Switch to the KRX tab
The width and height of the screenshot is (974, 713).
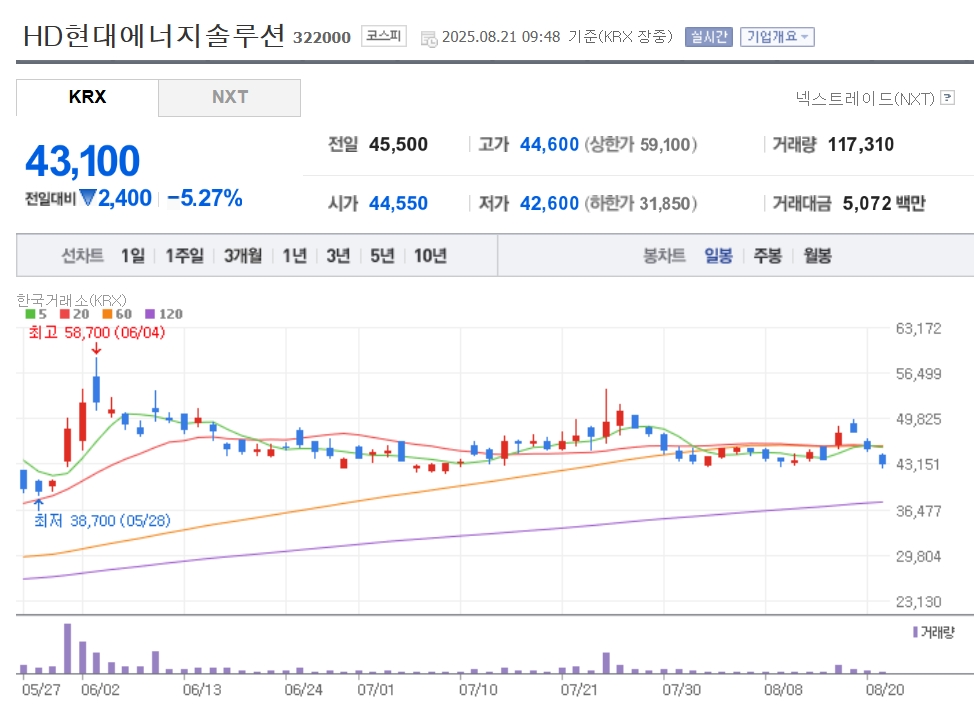point(88,98)
